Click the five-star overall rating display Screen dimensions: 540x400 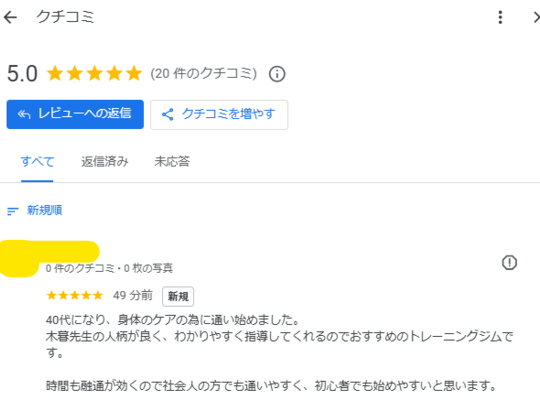(94, 74)
